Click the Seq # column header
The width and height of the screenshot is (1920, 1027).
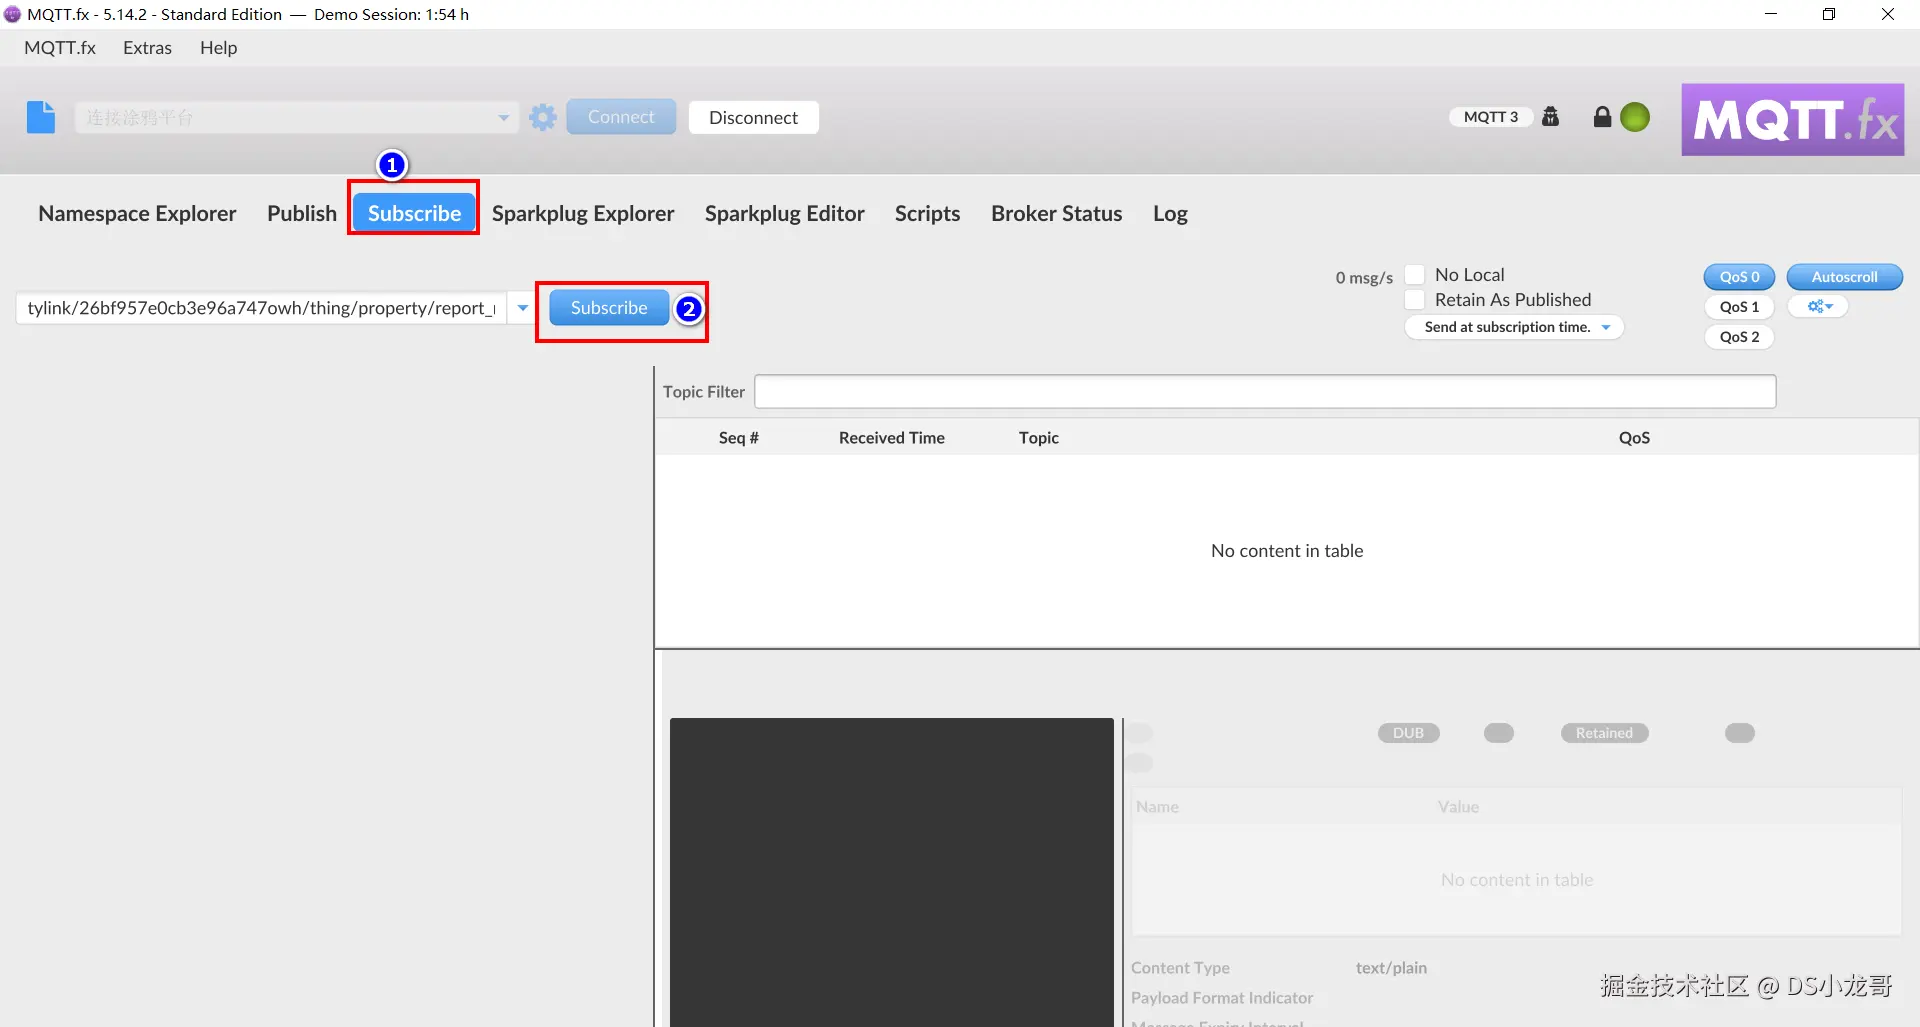(x=738, y=438)
